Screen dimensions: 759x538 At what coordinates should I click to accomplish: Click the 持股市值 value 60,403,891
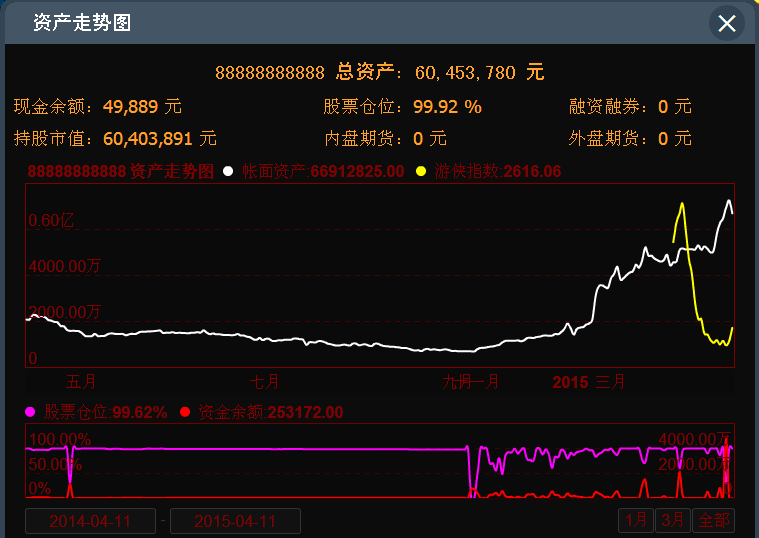pyautogui.click(x=148, y=138)
